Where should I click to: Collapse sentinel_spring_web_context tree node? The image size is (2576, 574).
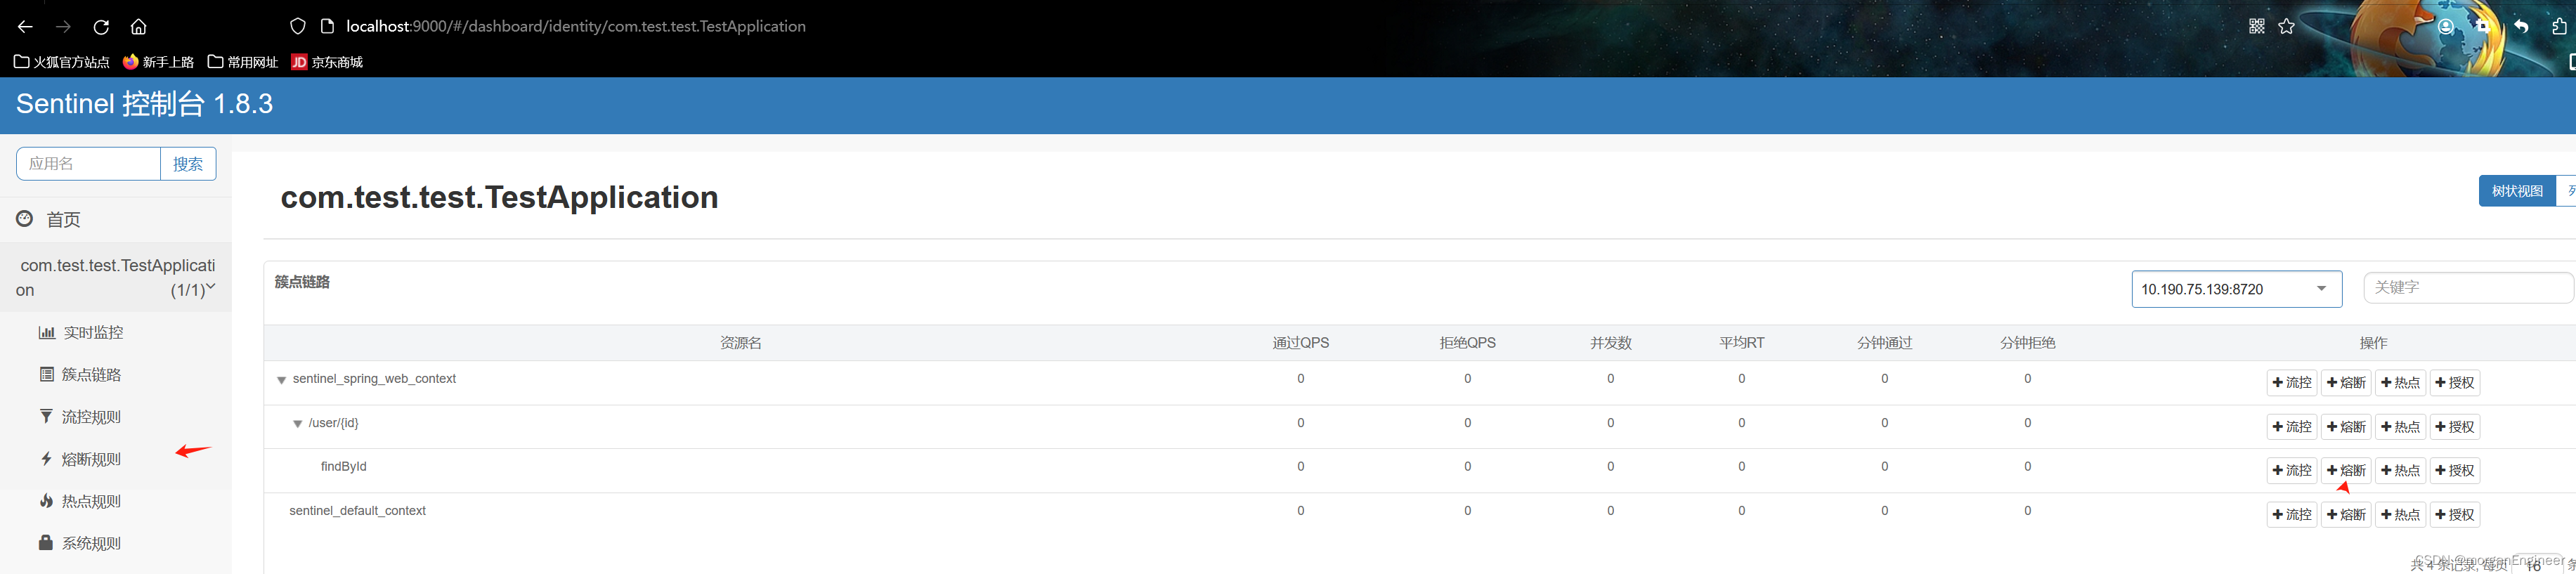pyautogui.click(x=281, y=380)
